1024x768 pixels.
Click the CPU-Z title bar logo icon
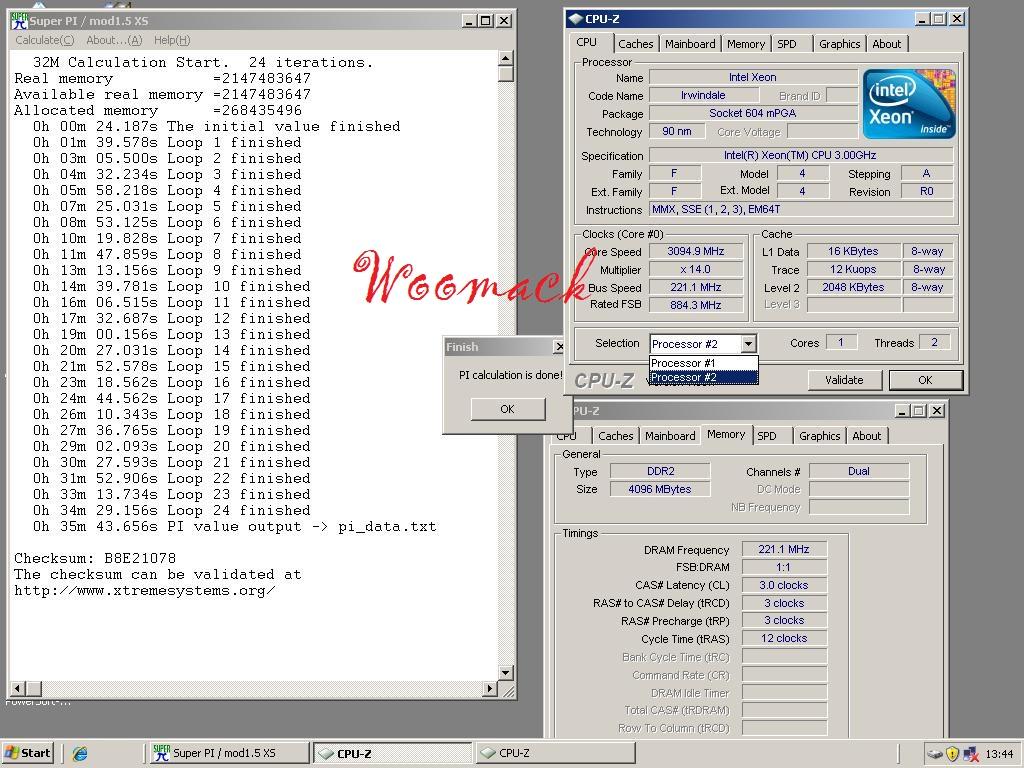[x=575, y=19]
